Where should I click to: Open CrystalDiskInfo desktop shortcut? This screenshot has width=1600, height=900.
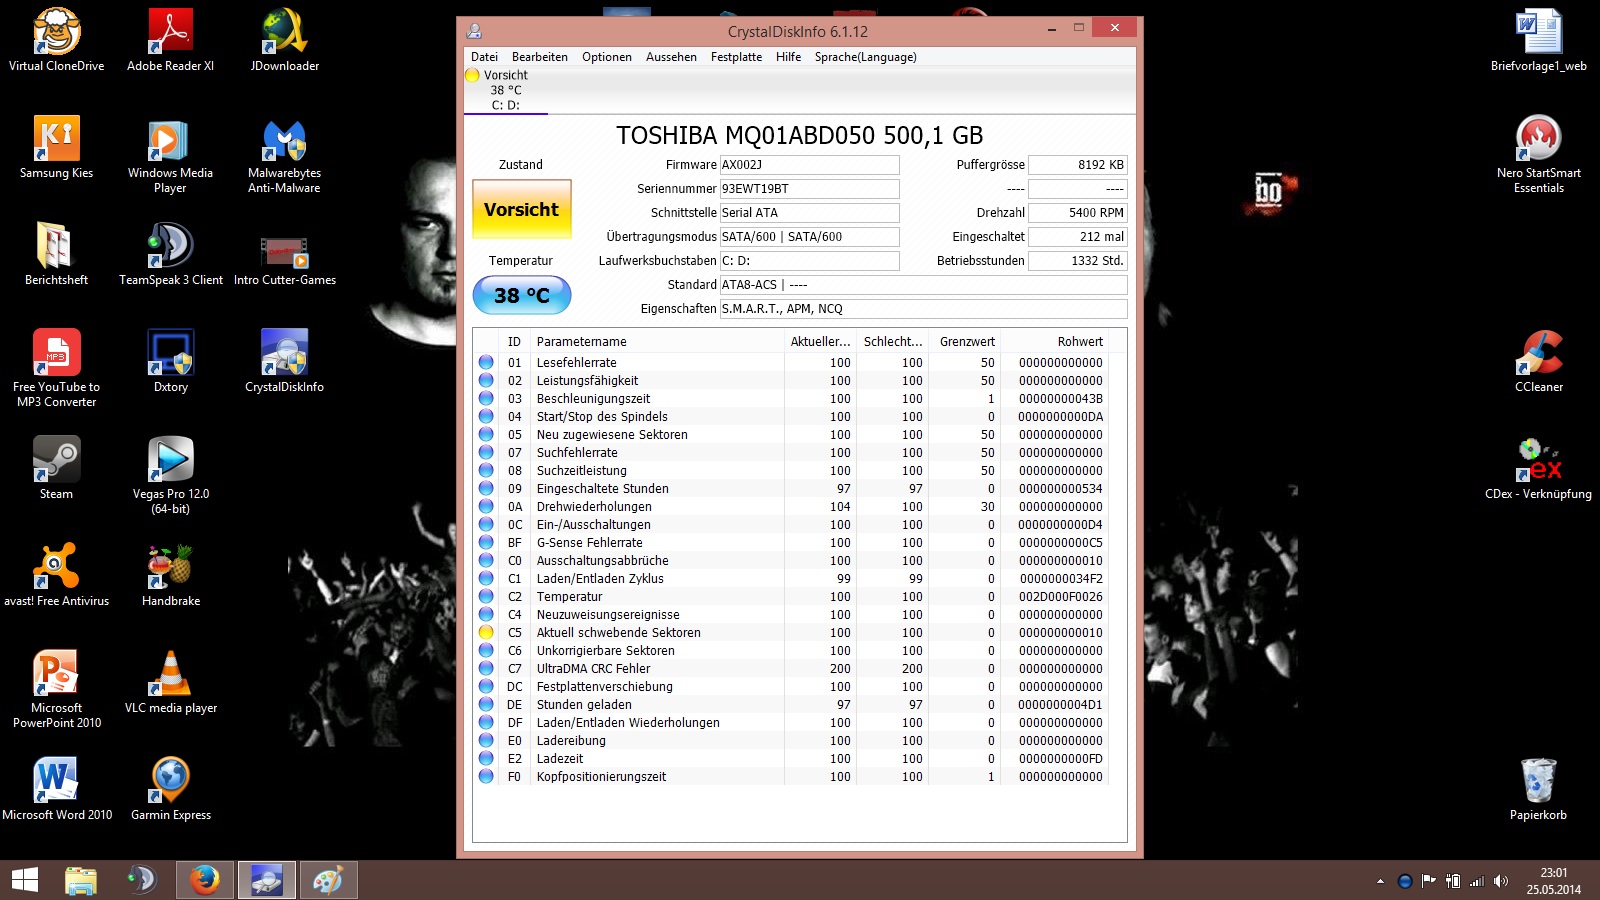point(285,361)
